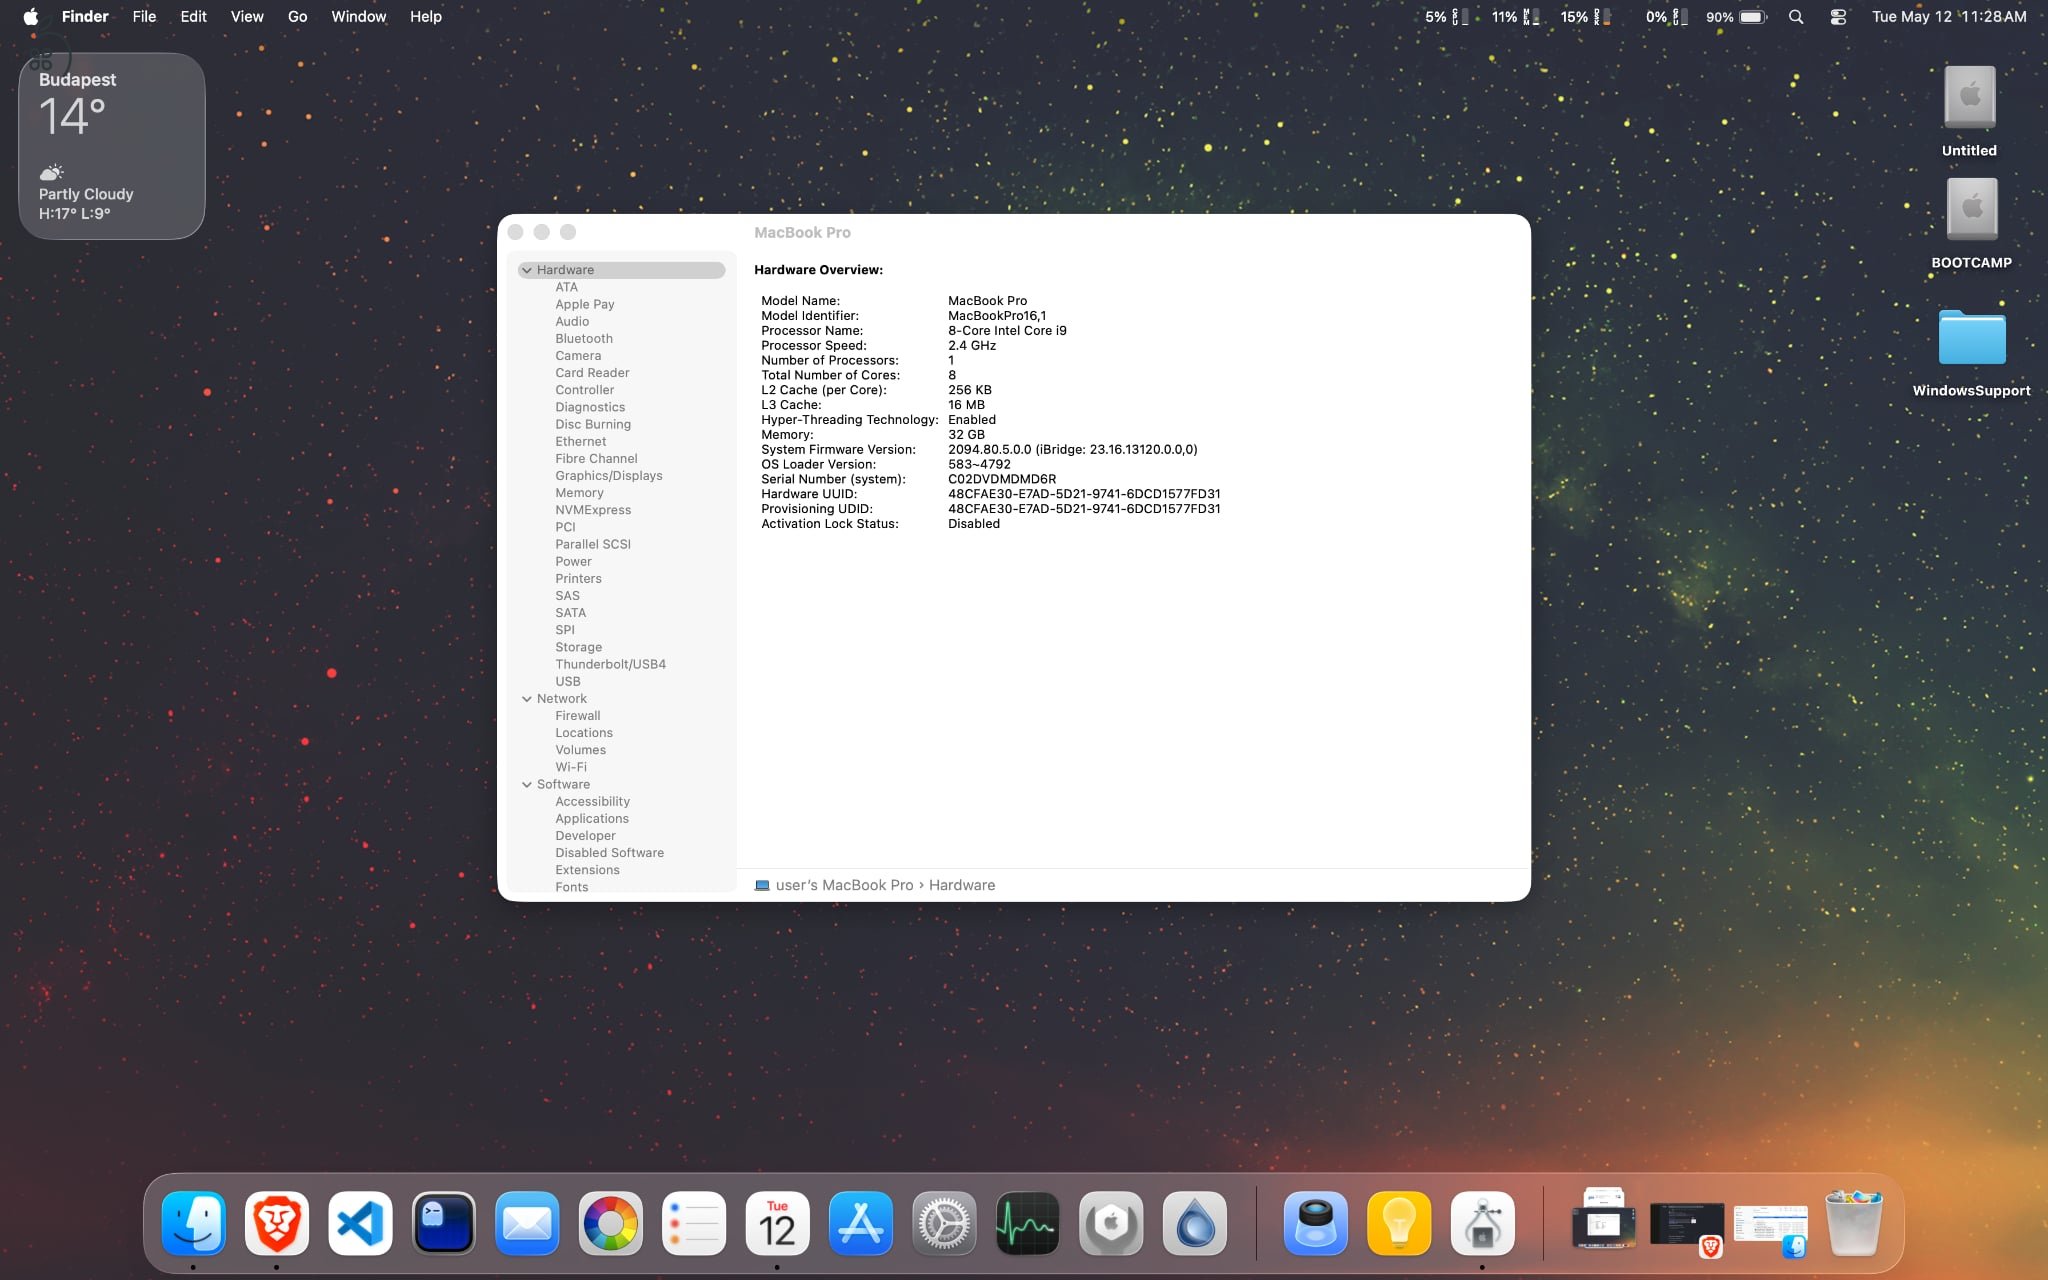Select USB in the sidebar

tap(567, 682)
